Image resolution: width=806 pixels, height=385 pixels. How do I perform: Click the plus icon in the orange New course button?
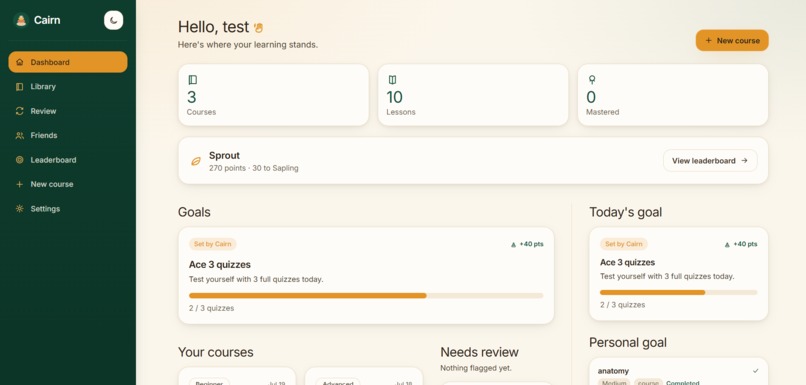click(x=708, y=40)
